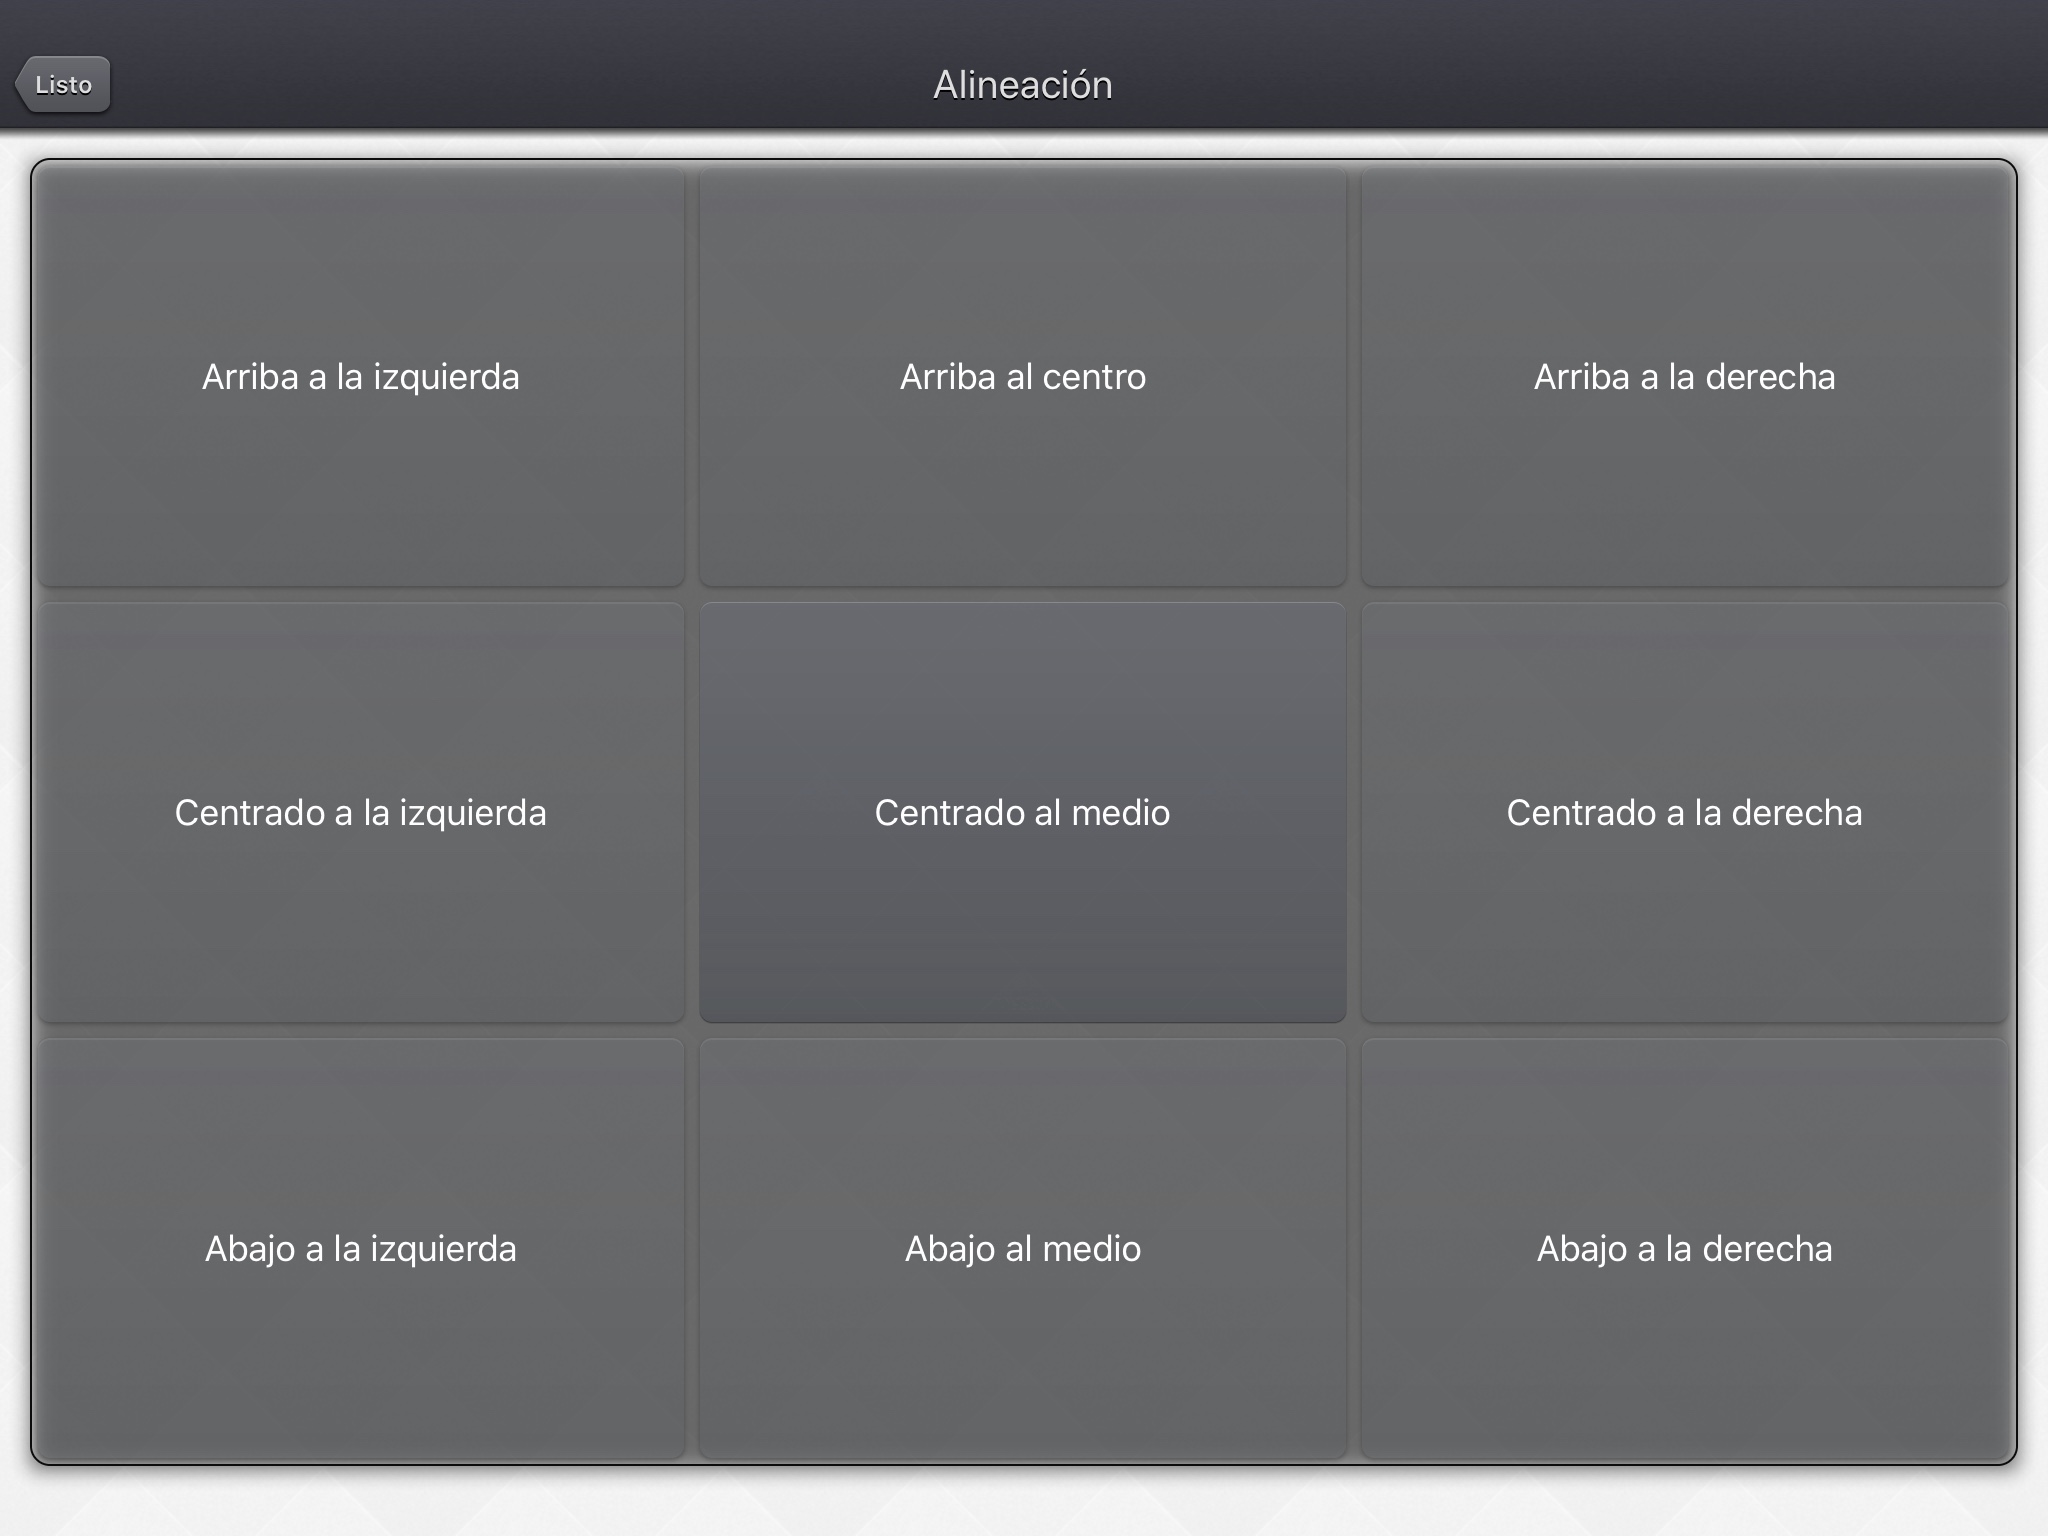Select Abajo a la izquierda alignment
This screenshot has height=1536, width=2048.
coord(361,1248)
